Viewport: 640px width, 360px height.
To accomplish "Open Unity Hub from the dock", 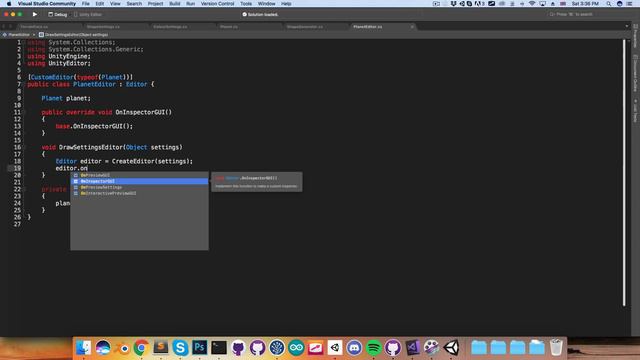I will tap(335, 348).
